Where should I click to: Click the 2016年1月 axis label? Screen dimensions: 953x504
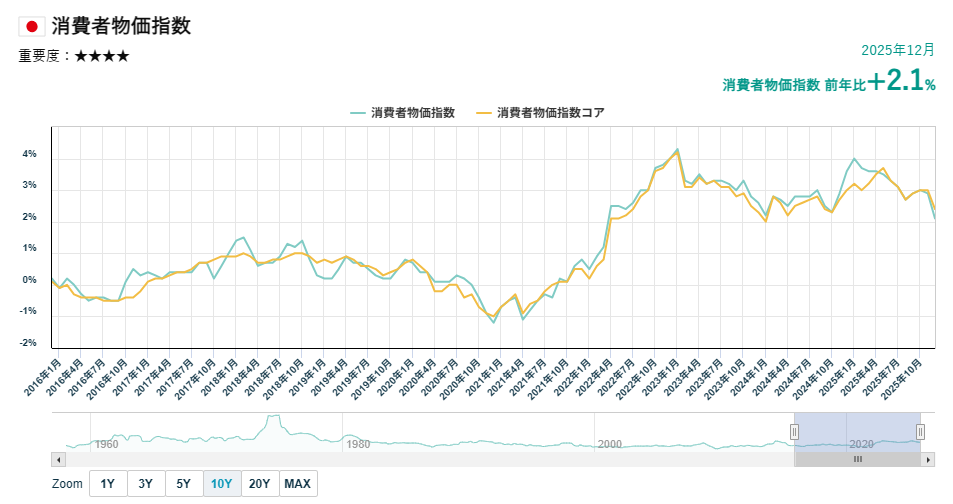43,378
